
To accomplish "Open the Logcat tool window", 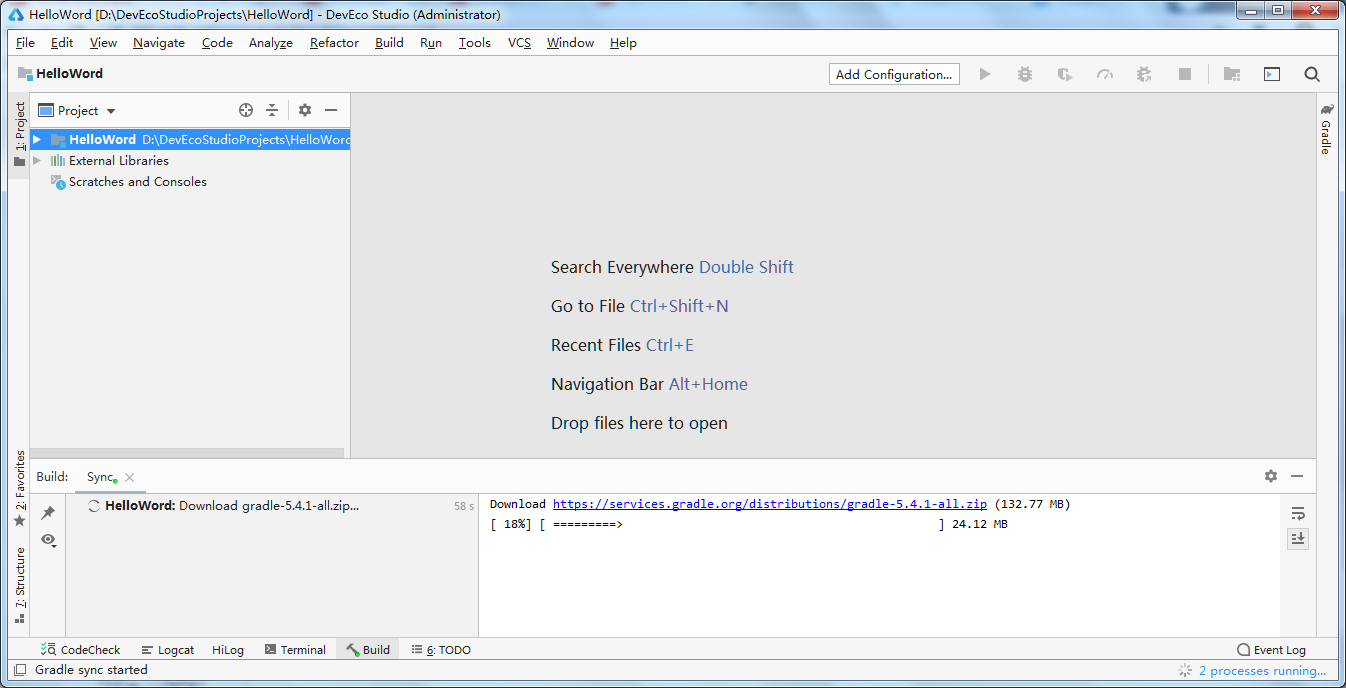I will tap(168, 650).
